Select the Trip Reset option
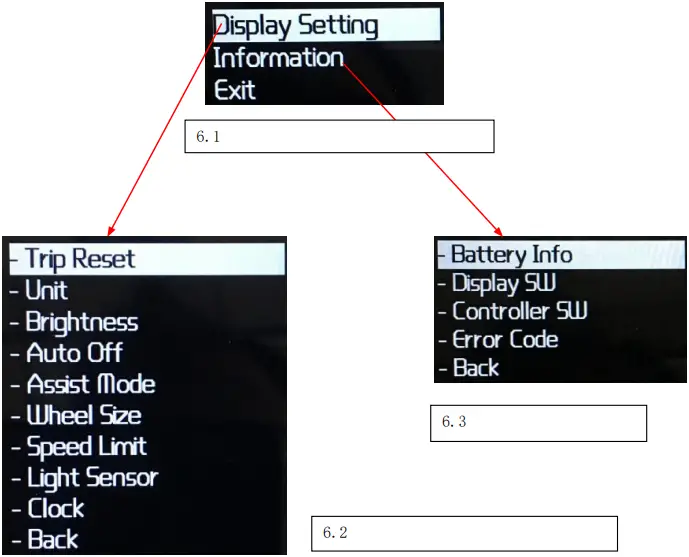The width and height of the screenshot is (689, 557). click(147, 259)
